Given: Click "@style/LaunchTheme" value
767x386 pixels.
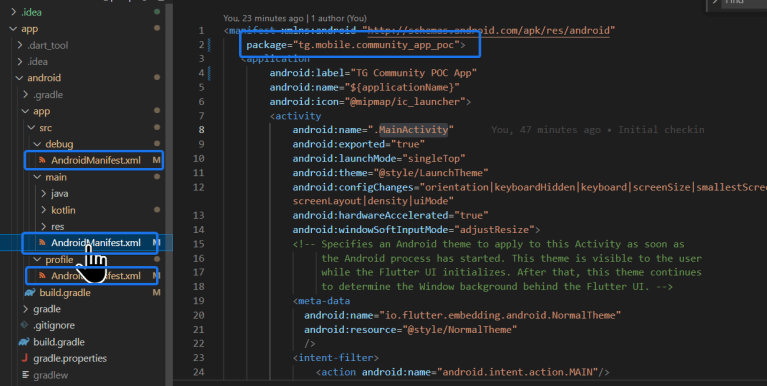Looking at the screenshot, I should (x=430, y=173).
